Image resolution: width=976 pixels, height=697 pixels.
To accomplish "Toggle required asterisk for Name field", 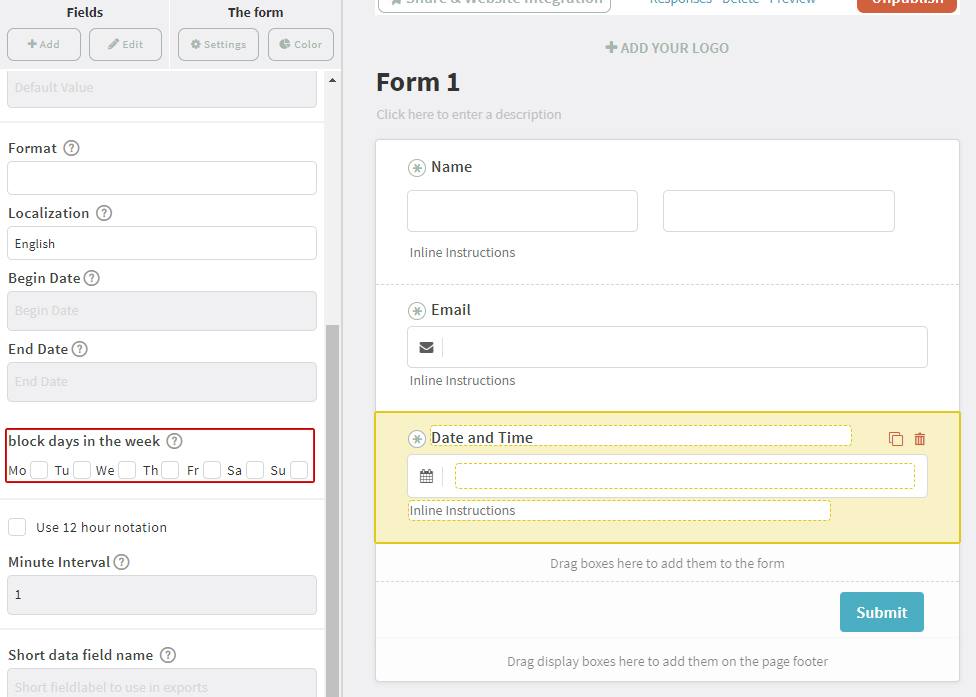I will [x=416, y=168].
